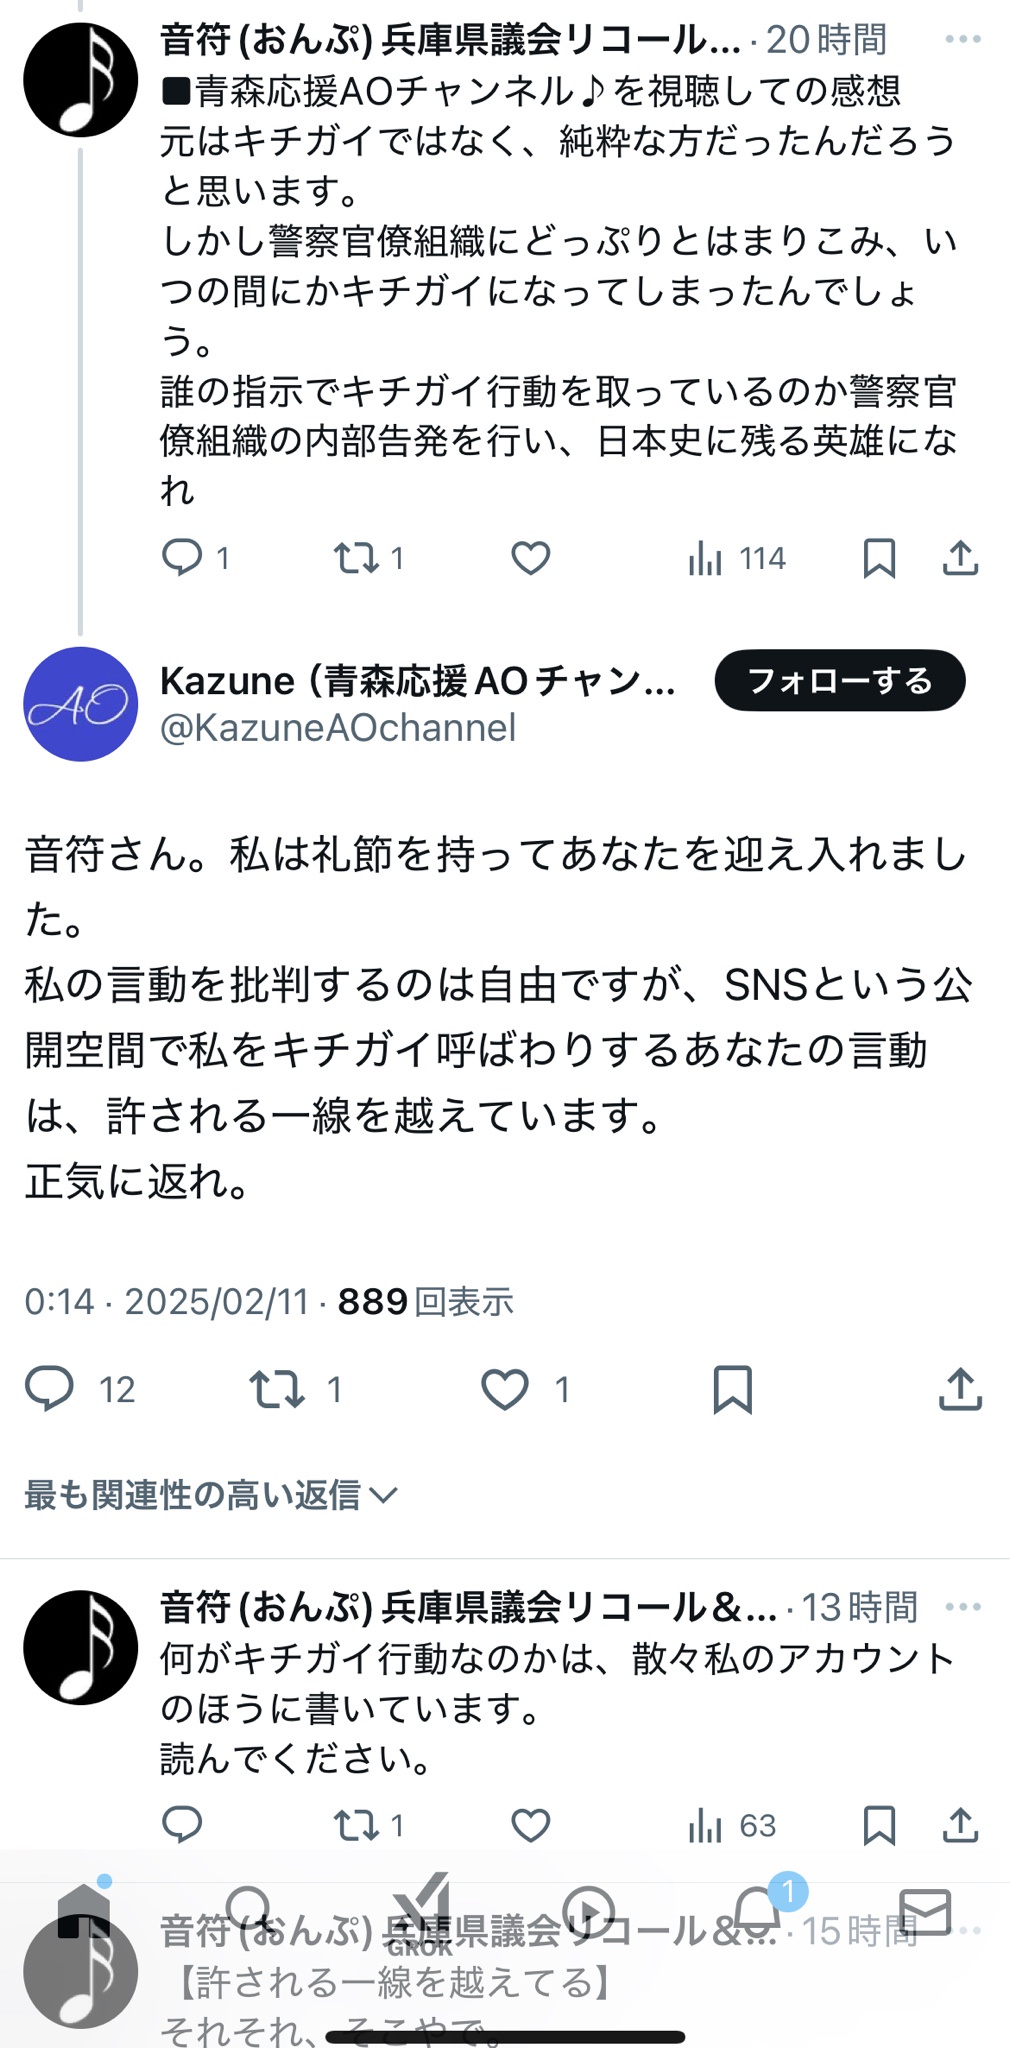The width and height of the screenshot is (1010, 2048).
Task: Bookmark the top 音符 post
Action: click(879, 558)
